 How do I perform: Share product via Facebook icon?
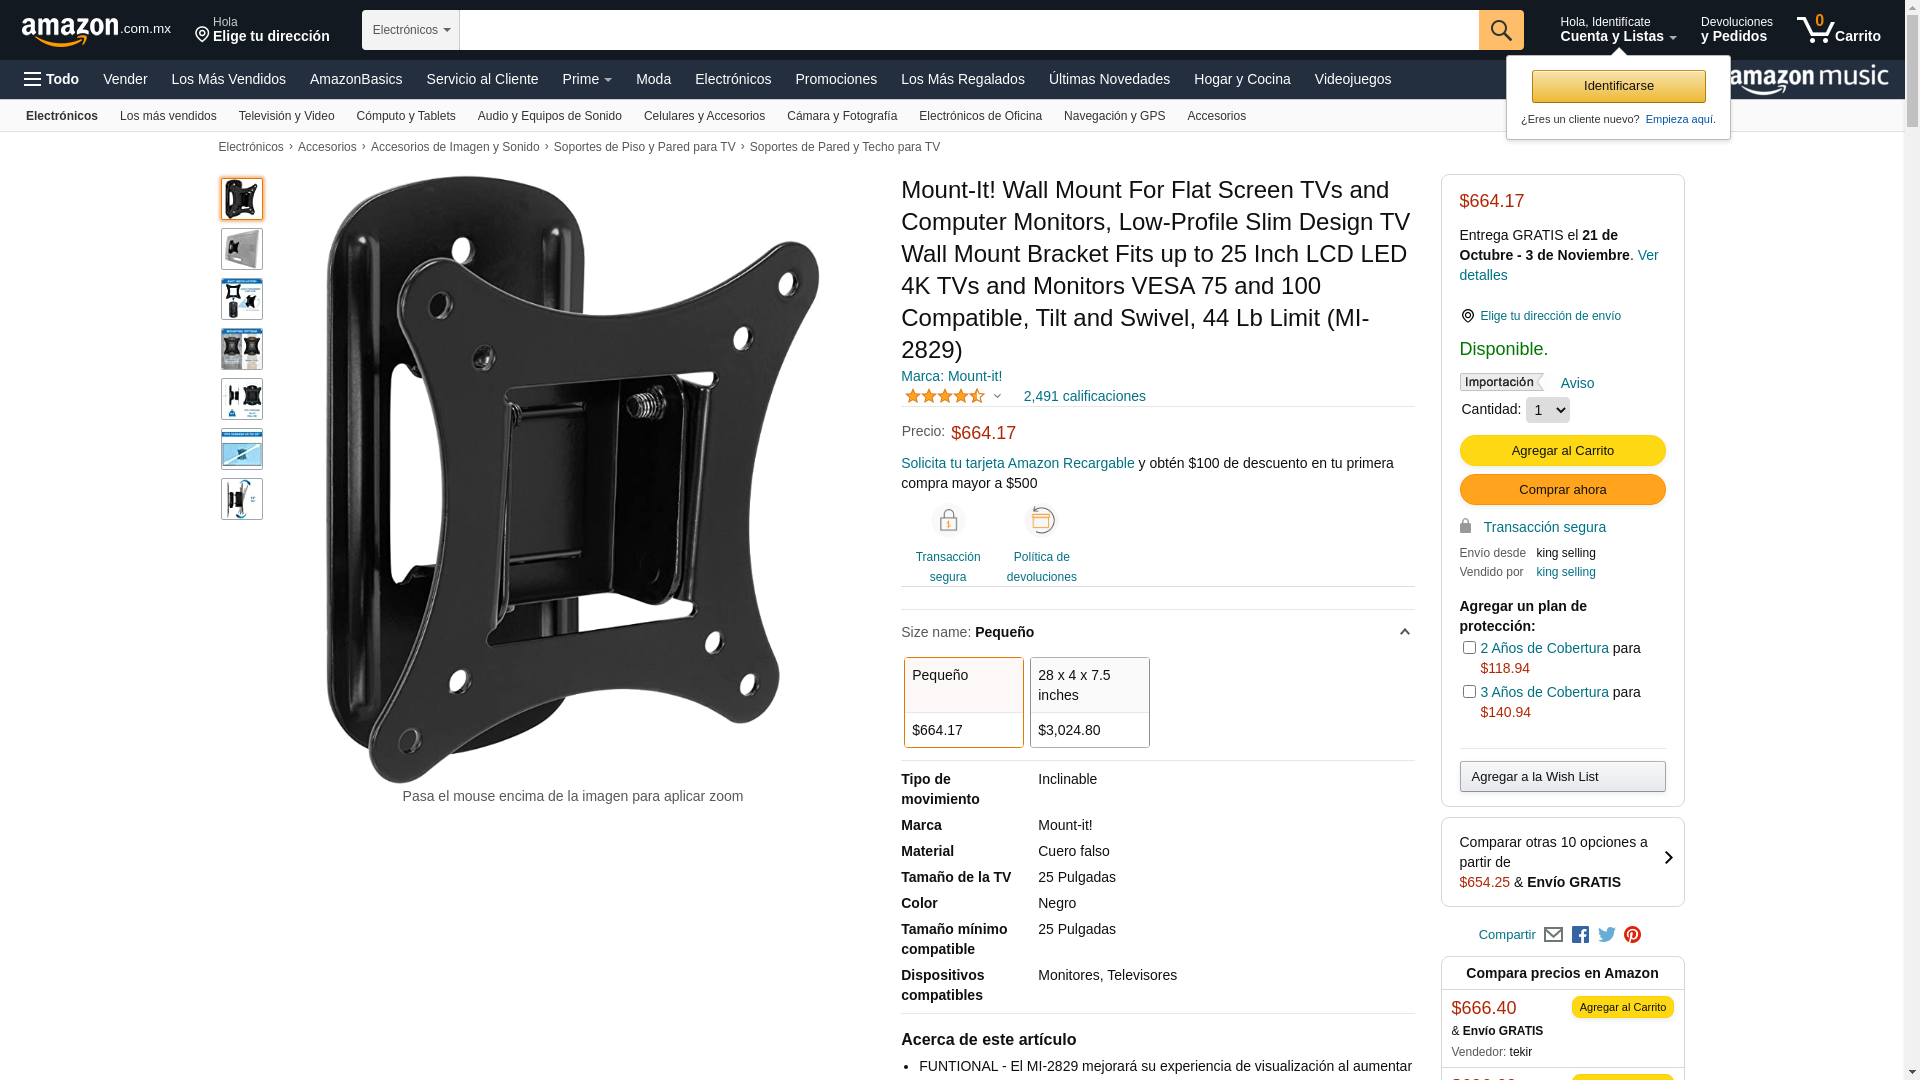click(x=1580, y=935)
